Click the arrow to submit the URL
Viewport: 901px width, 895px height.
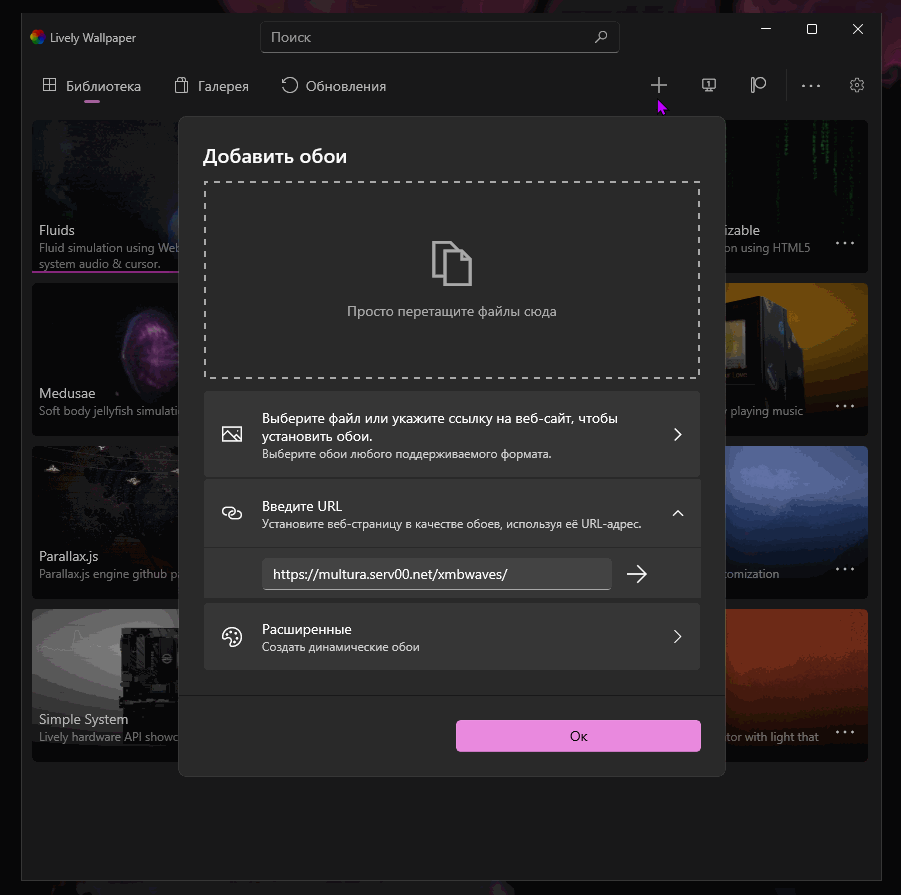click(x=636, y=574)
